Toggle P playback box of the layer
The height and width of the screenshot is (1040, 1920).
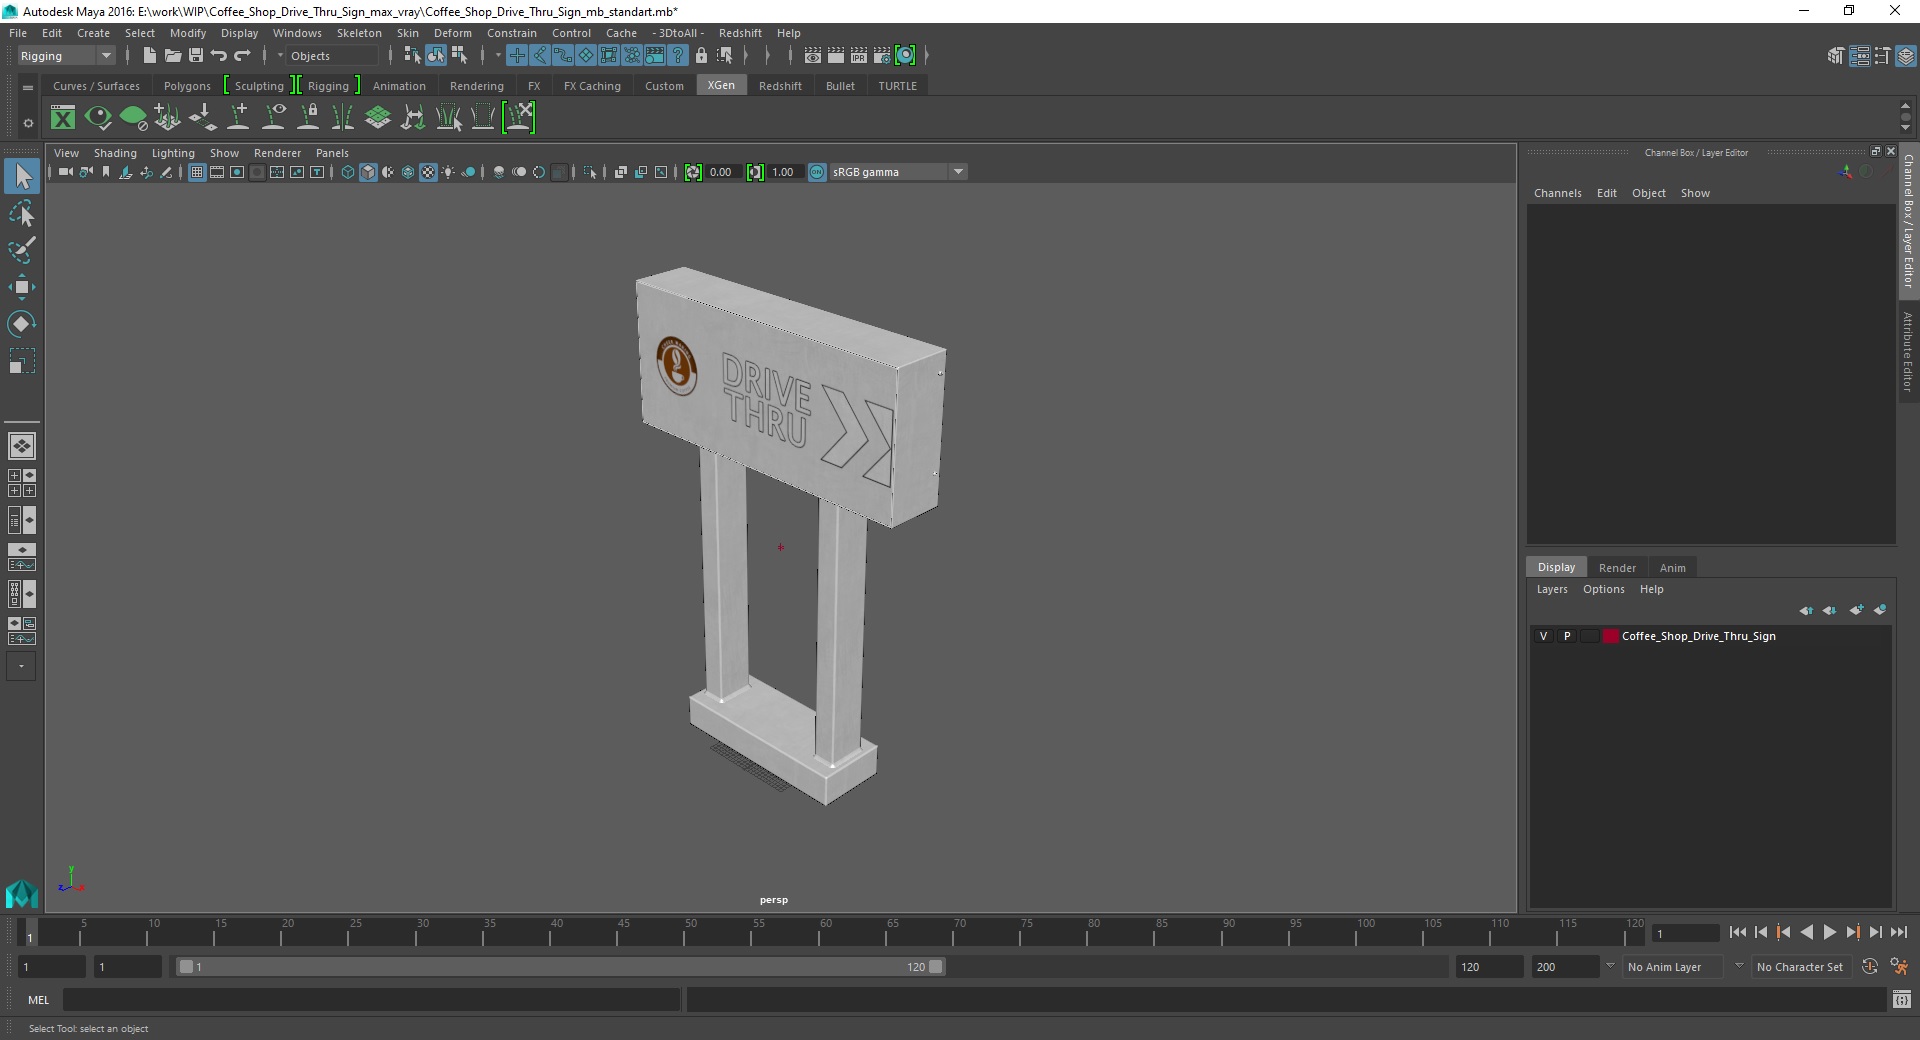[x=1567, y=636]
